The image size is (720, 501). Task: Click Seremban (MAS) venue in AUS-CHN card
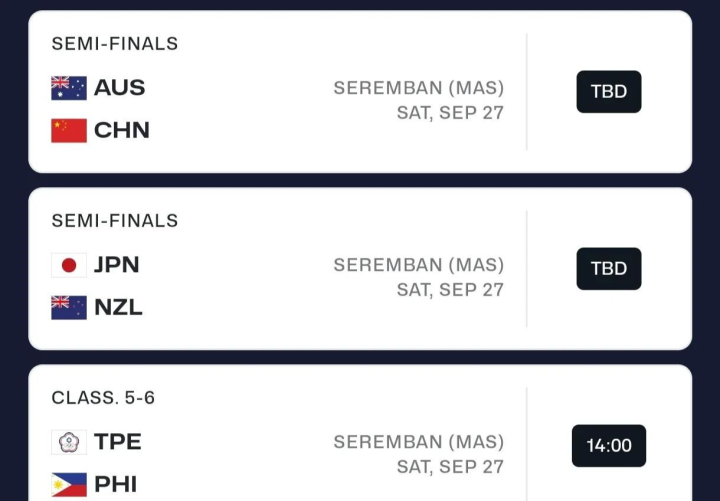point(419,88)
